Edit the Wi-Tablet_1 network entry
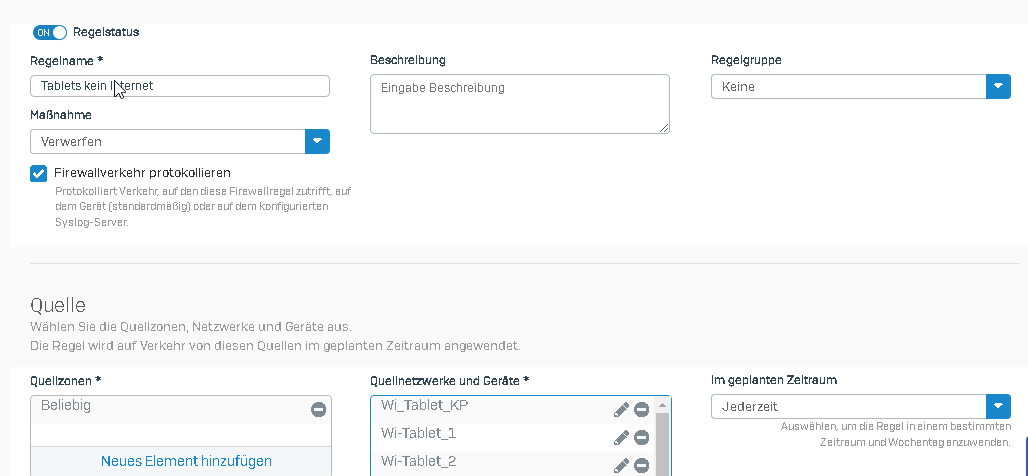Viewport: 1028px width, 476px height. point(621,437)
